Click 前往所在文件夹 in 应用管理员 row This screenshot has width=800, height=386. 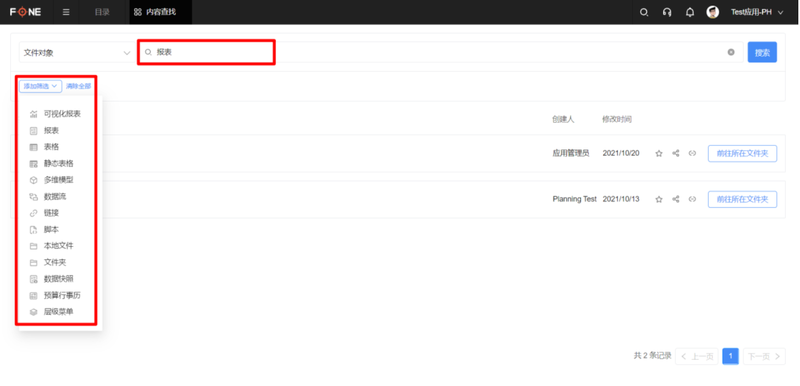[742, 153]
